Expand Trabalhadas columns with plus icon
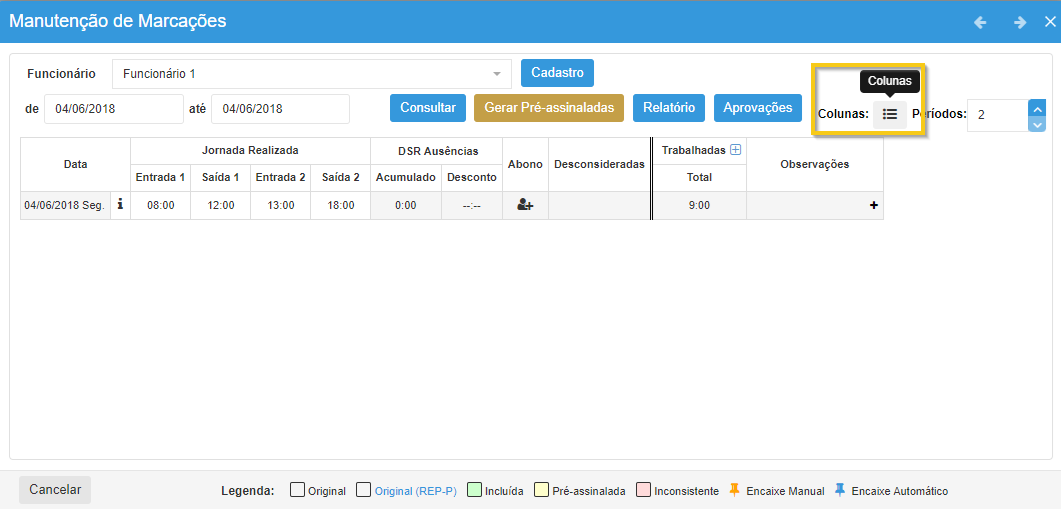 736,150
